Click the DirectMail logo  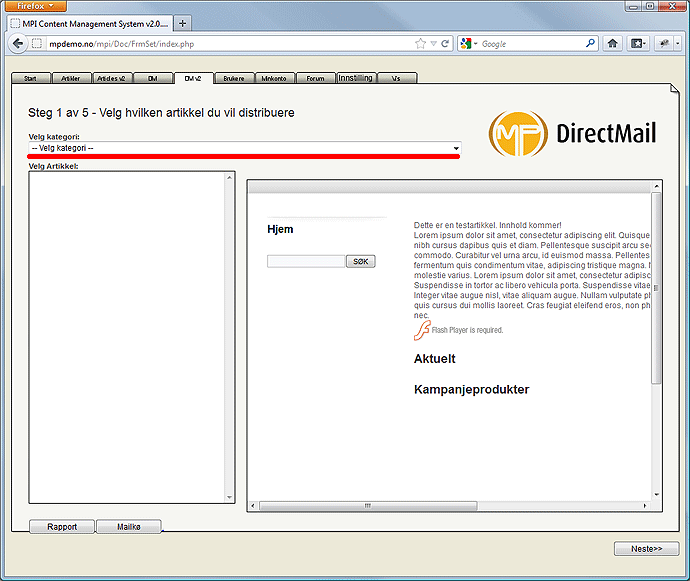[x=572, y=133]
